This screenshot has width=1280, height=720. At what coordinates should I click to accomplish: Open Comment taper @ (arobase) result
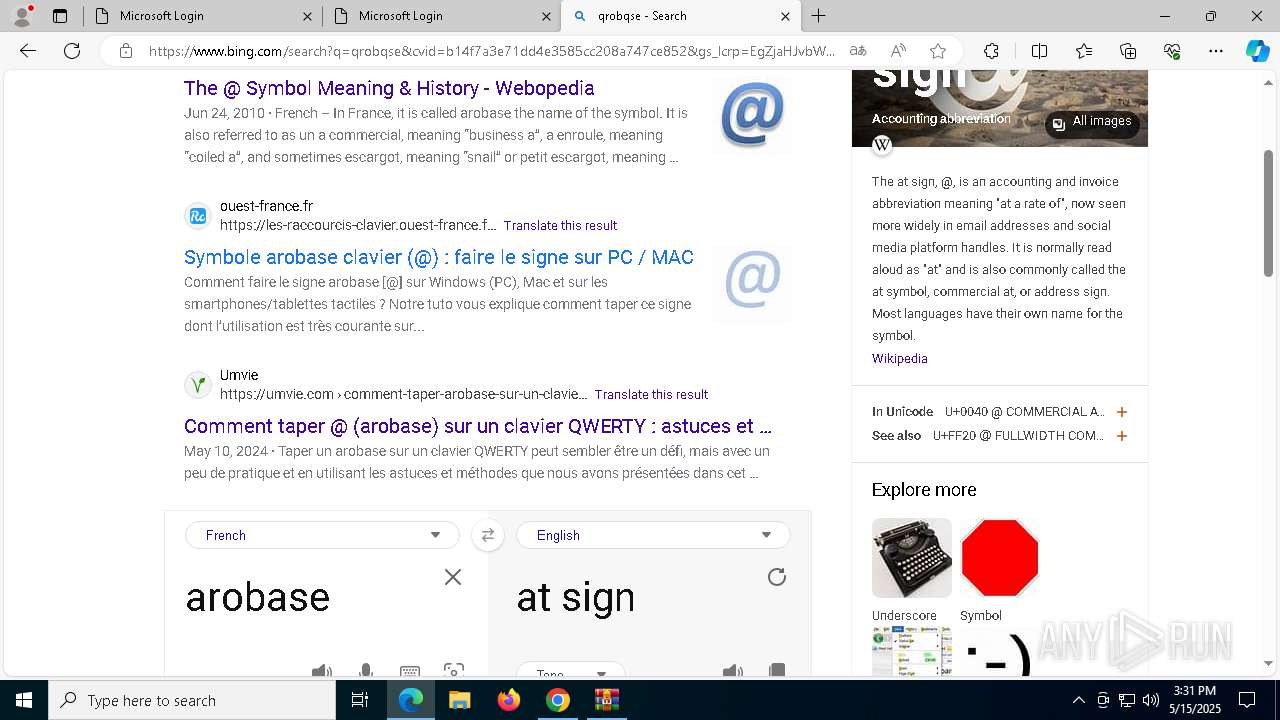pos(478,426)
